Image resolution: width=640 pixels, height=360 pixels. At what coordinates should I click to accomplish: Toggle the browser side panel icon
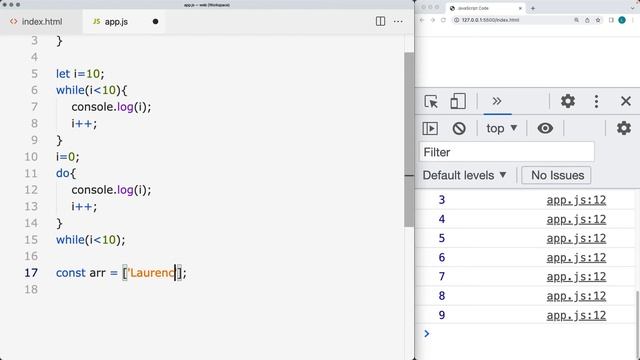(611, 20)
